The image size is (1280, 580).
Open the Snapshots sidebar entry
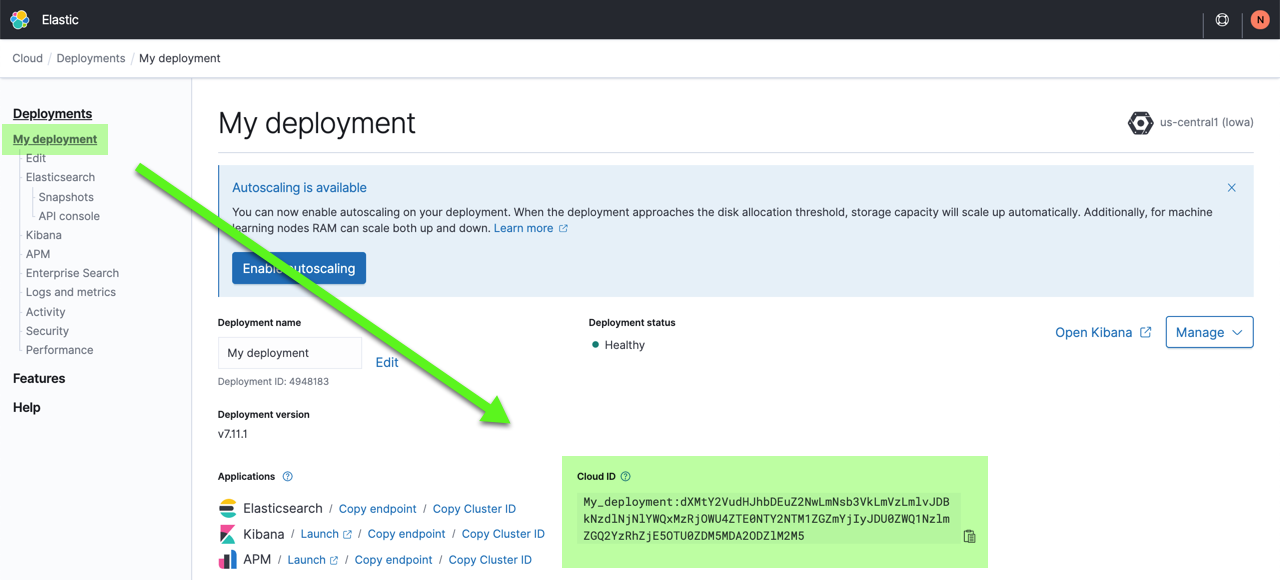(x=65, y=196)
